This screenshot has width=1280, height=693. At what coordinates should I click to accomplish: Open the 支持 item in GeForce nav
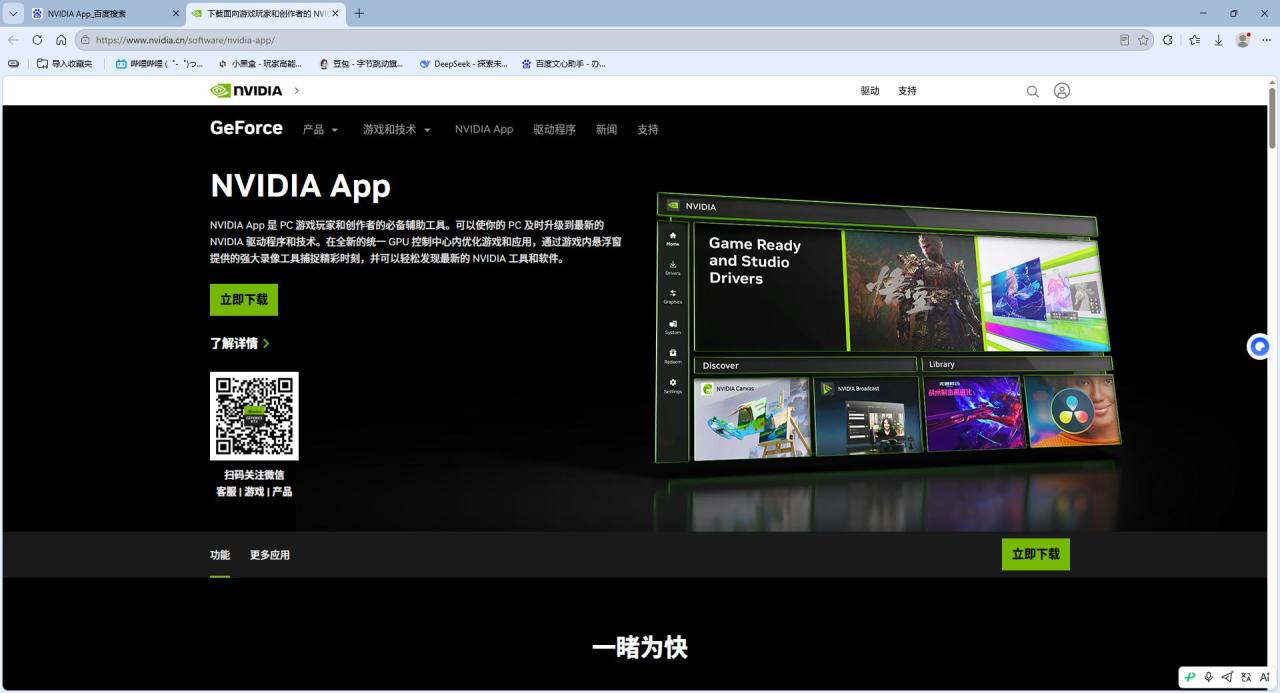[648, 129]
